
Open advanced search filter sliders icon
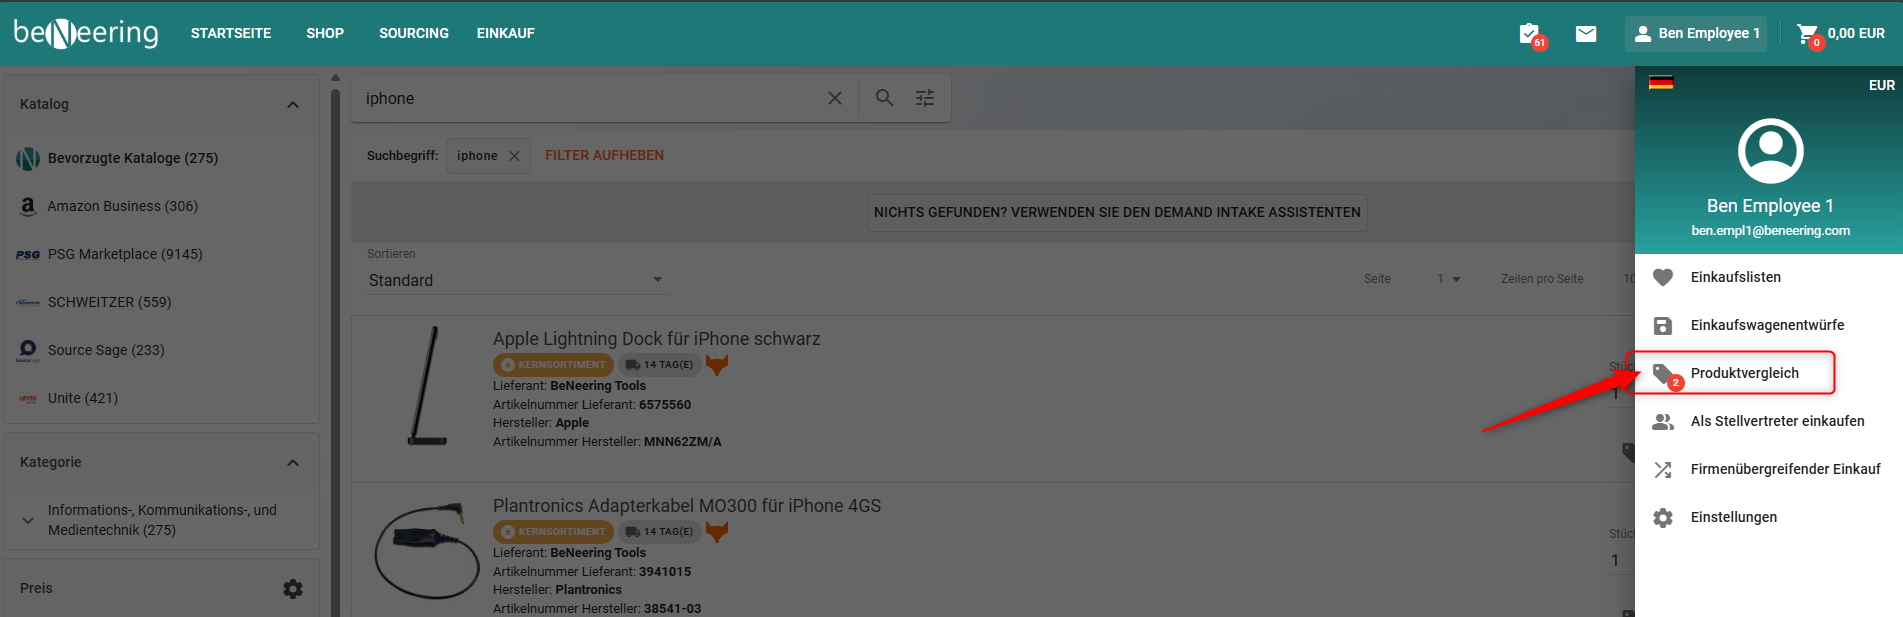(925, 98)
